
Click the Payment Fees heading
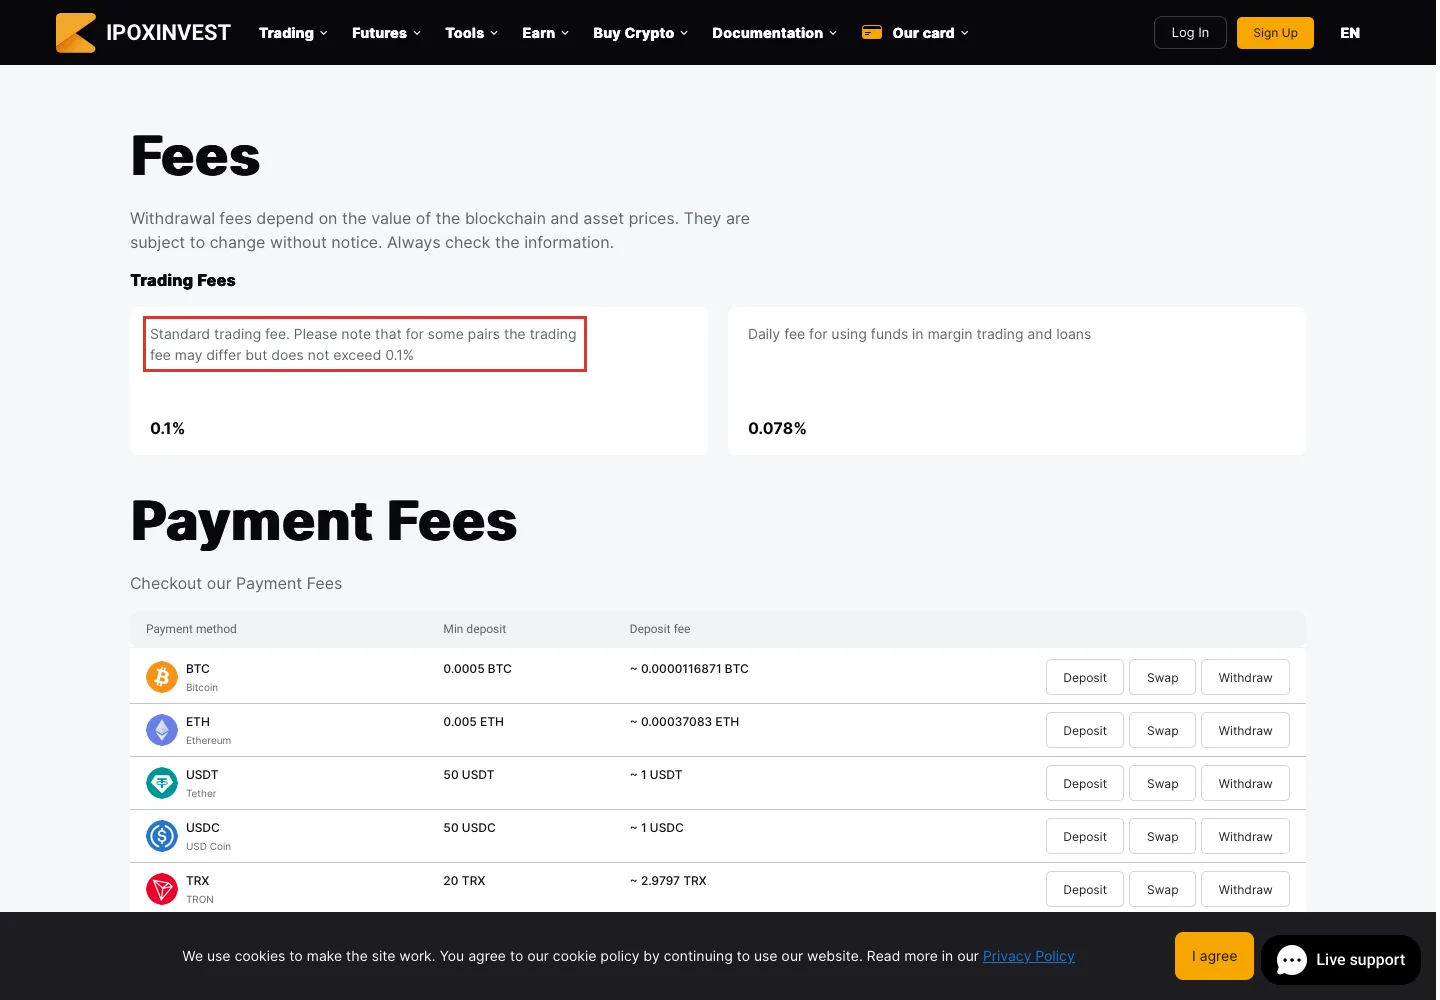[324, 521]
